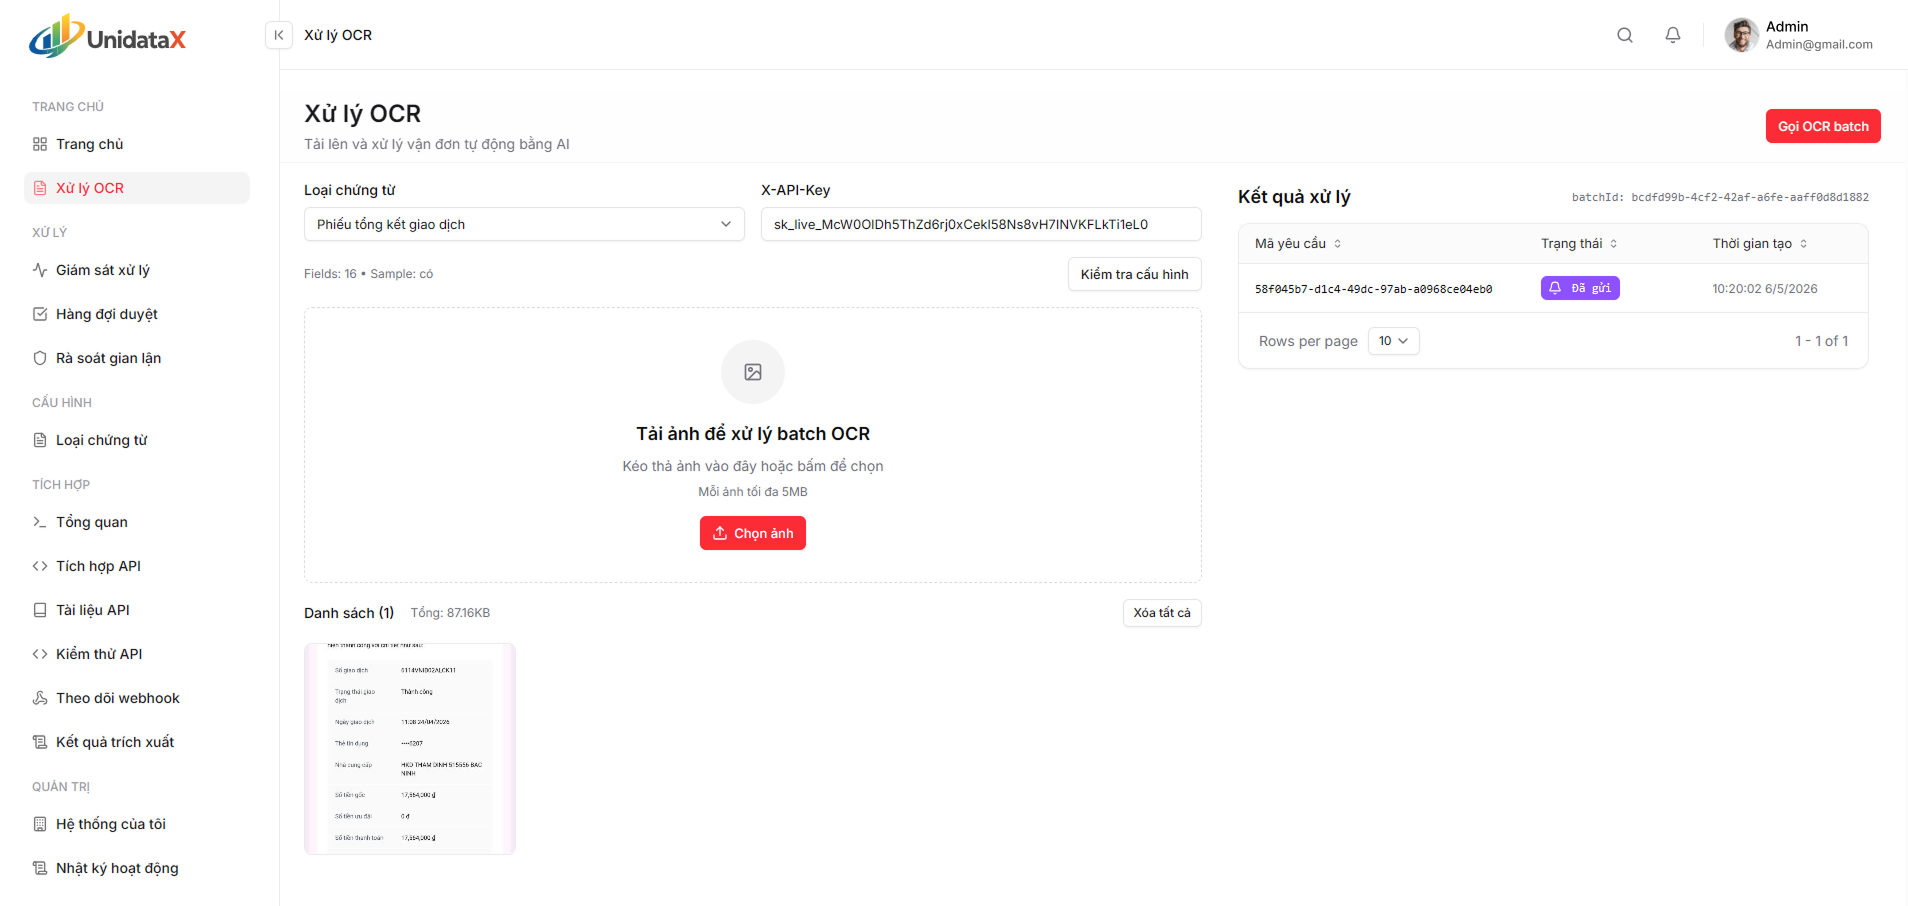This screenshot has width=1908, height=906.
Task: Click Xóa tất cả button
Action: (1162, 613)
